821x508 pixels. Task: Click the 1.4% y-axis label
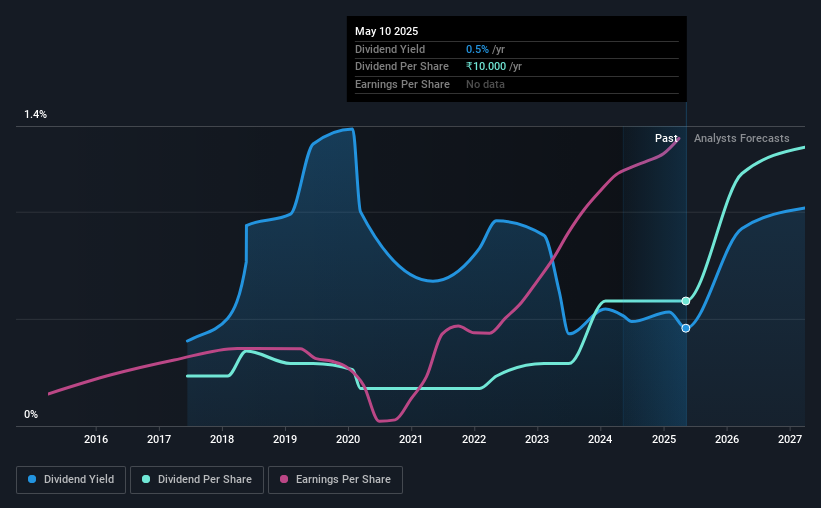tap(35, 115)
